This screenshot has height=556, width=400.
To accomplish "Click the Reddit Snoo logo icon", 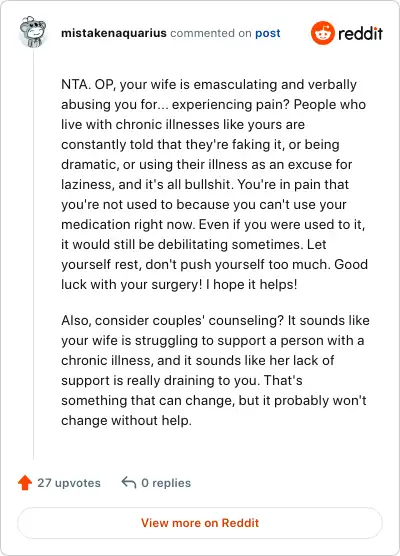I will pos(323,33).
